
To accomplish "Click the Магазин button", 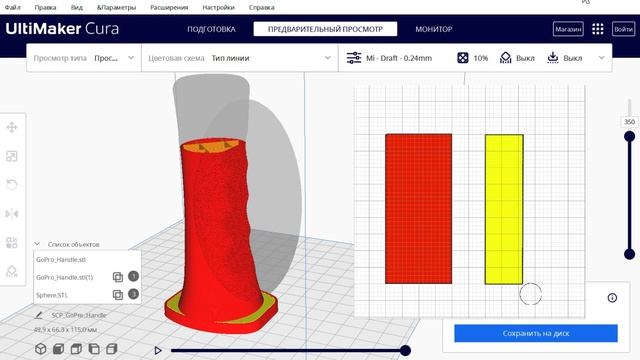I will point(568,29).
